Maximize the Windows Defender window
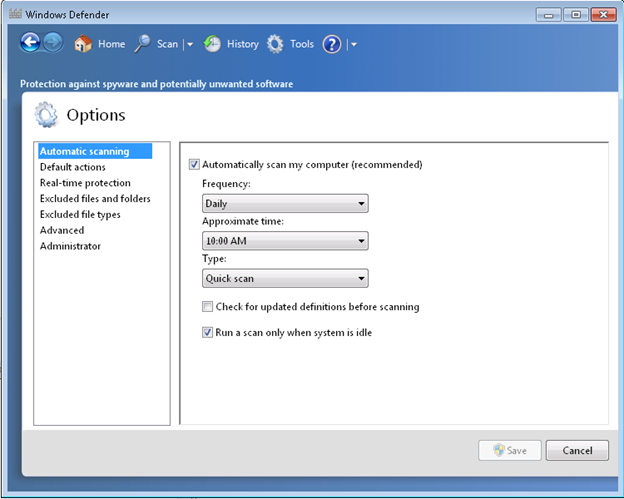 click(576, 15)
